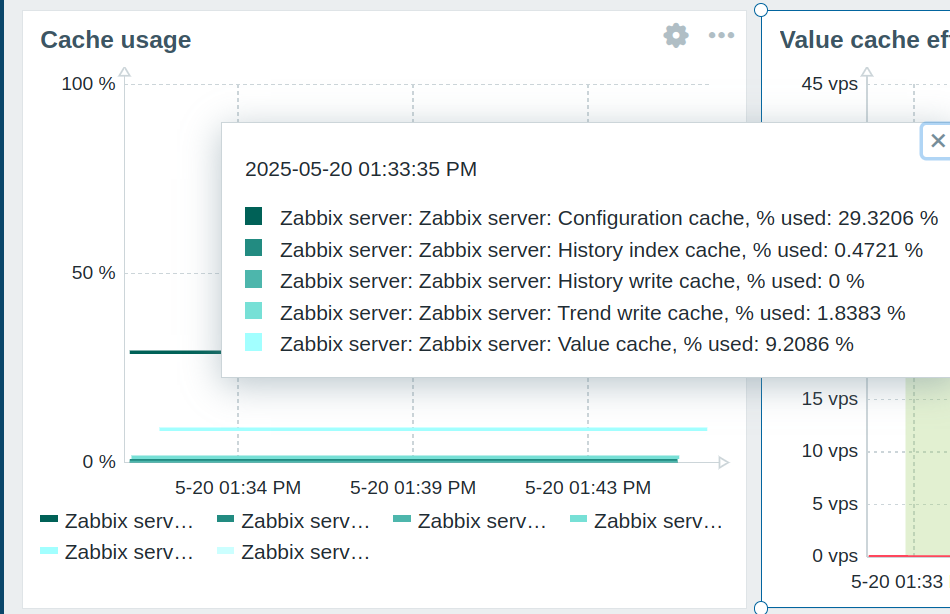950x614 pixels.
Task: Close the graph values tooltip popup
Action: coord(937,141)
